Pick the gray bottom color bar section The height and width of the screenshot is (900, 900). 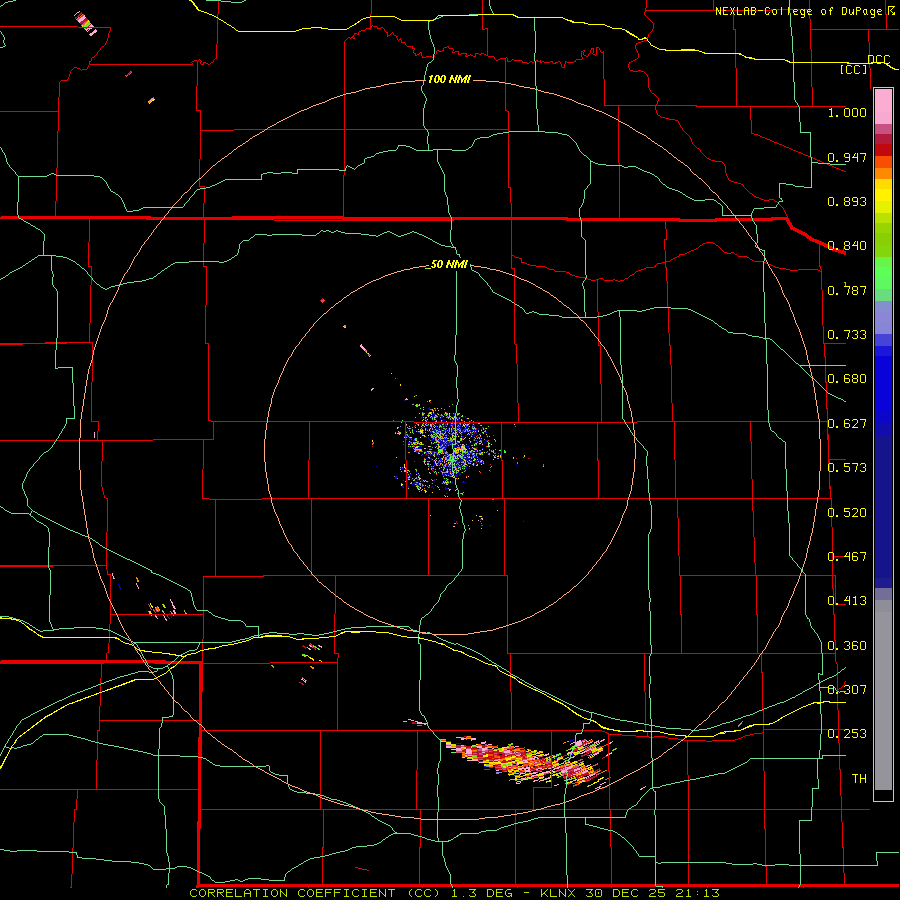[883, 695]
